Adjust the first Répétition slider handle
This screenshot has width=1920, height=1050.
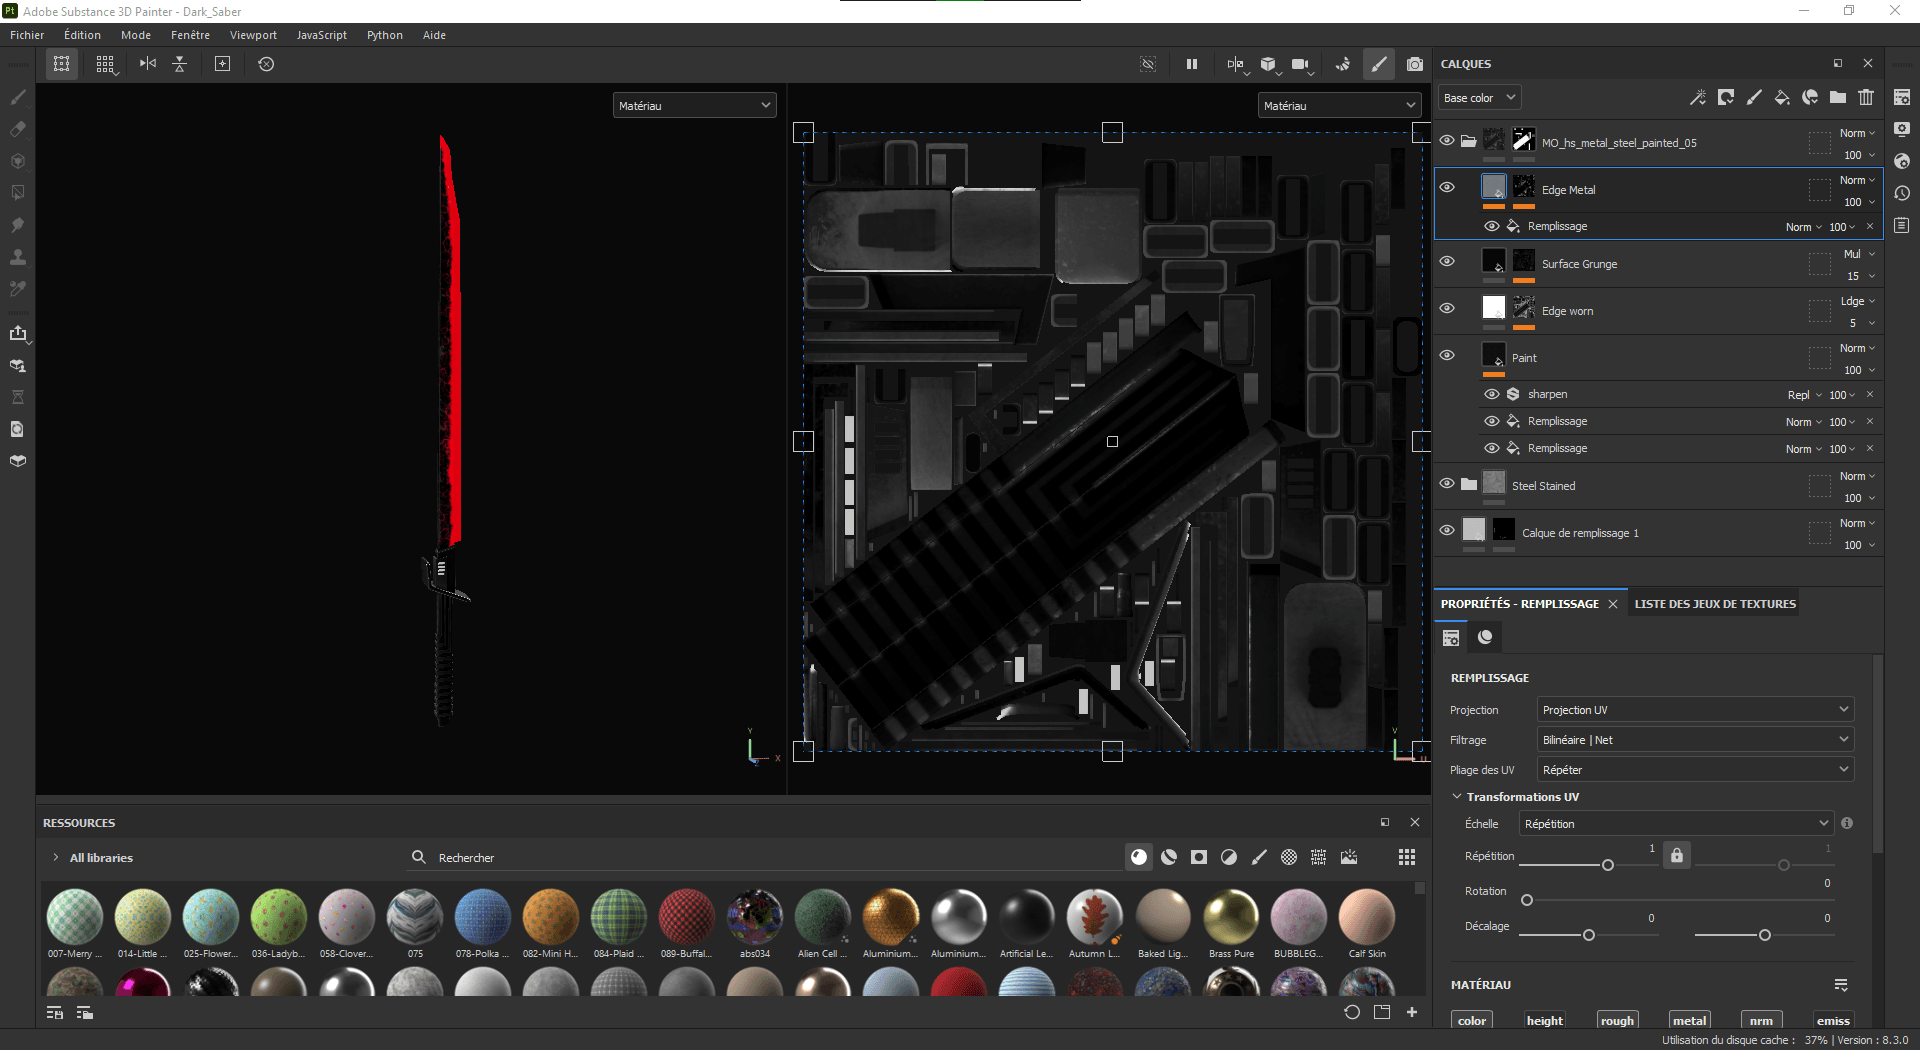tap(1608, 865)
